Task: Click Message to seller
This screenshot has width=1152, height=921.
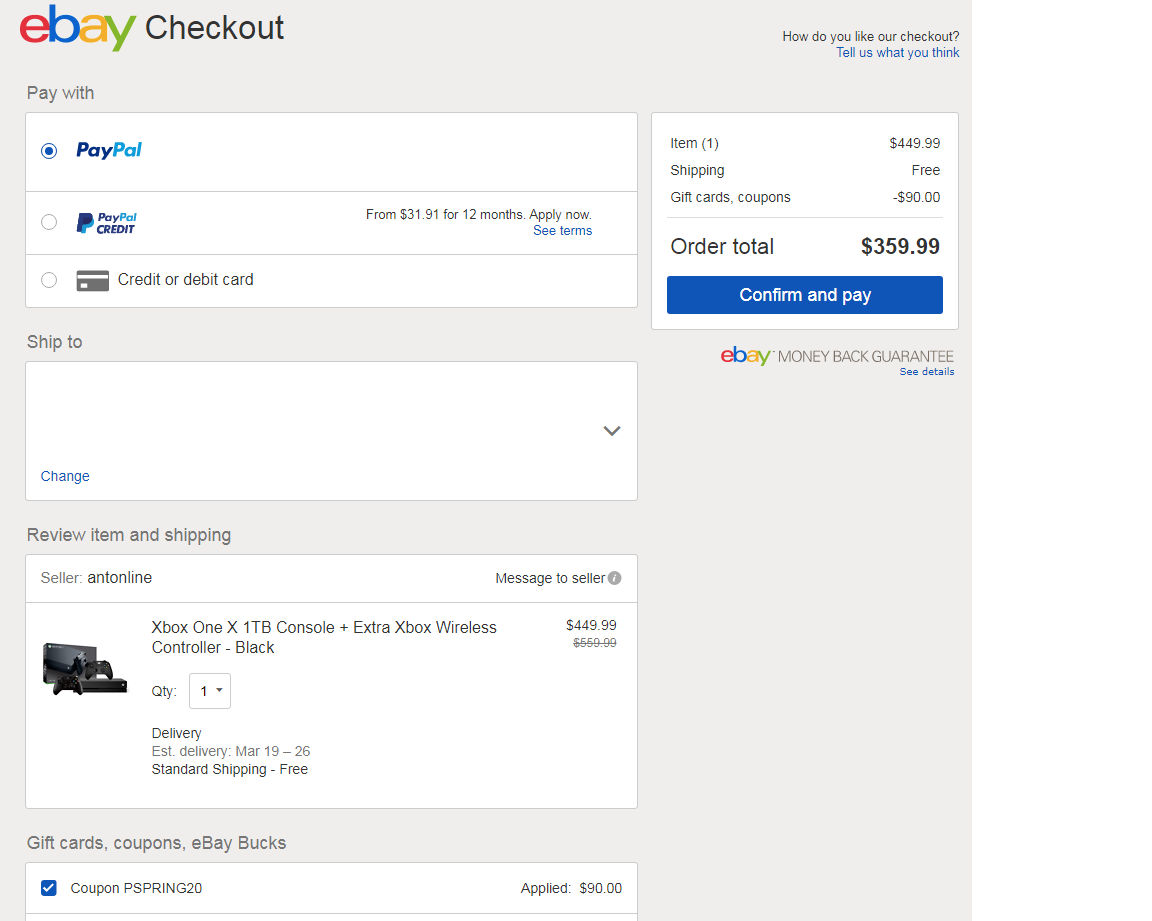Action: (549, 578)
